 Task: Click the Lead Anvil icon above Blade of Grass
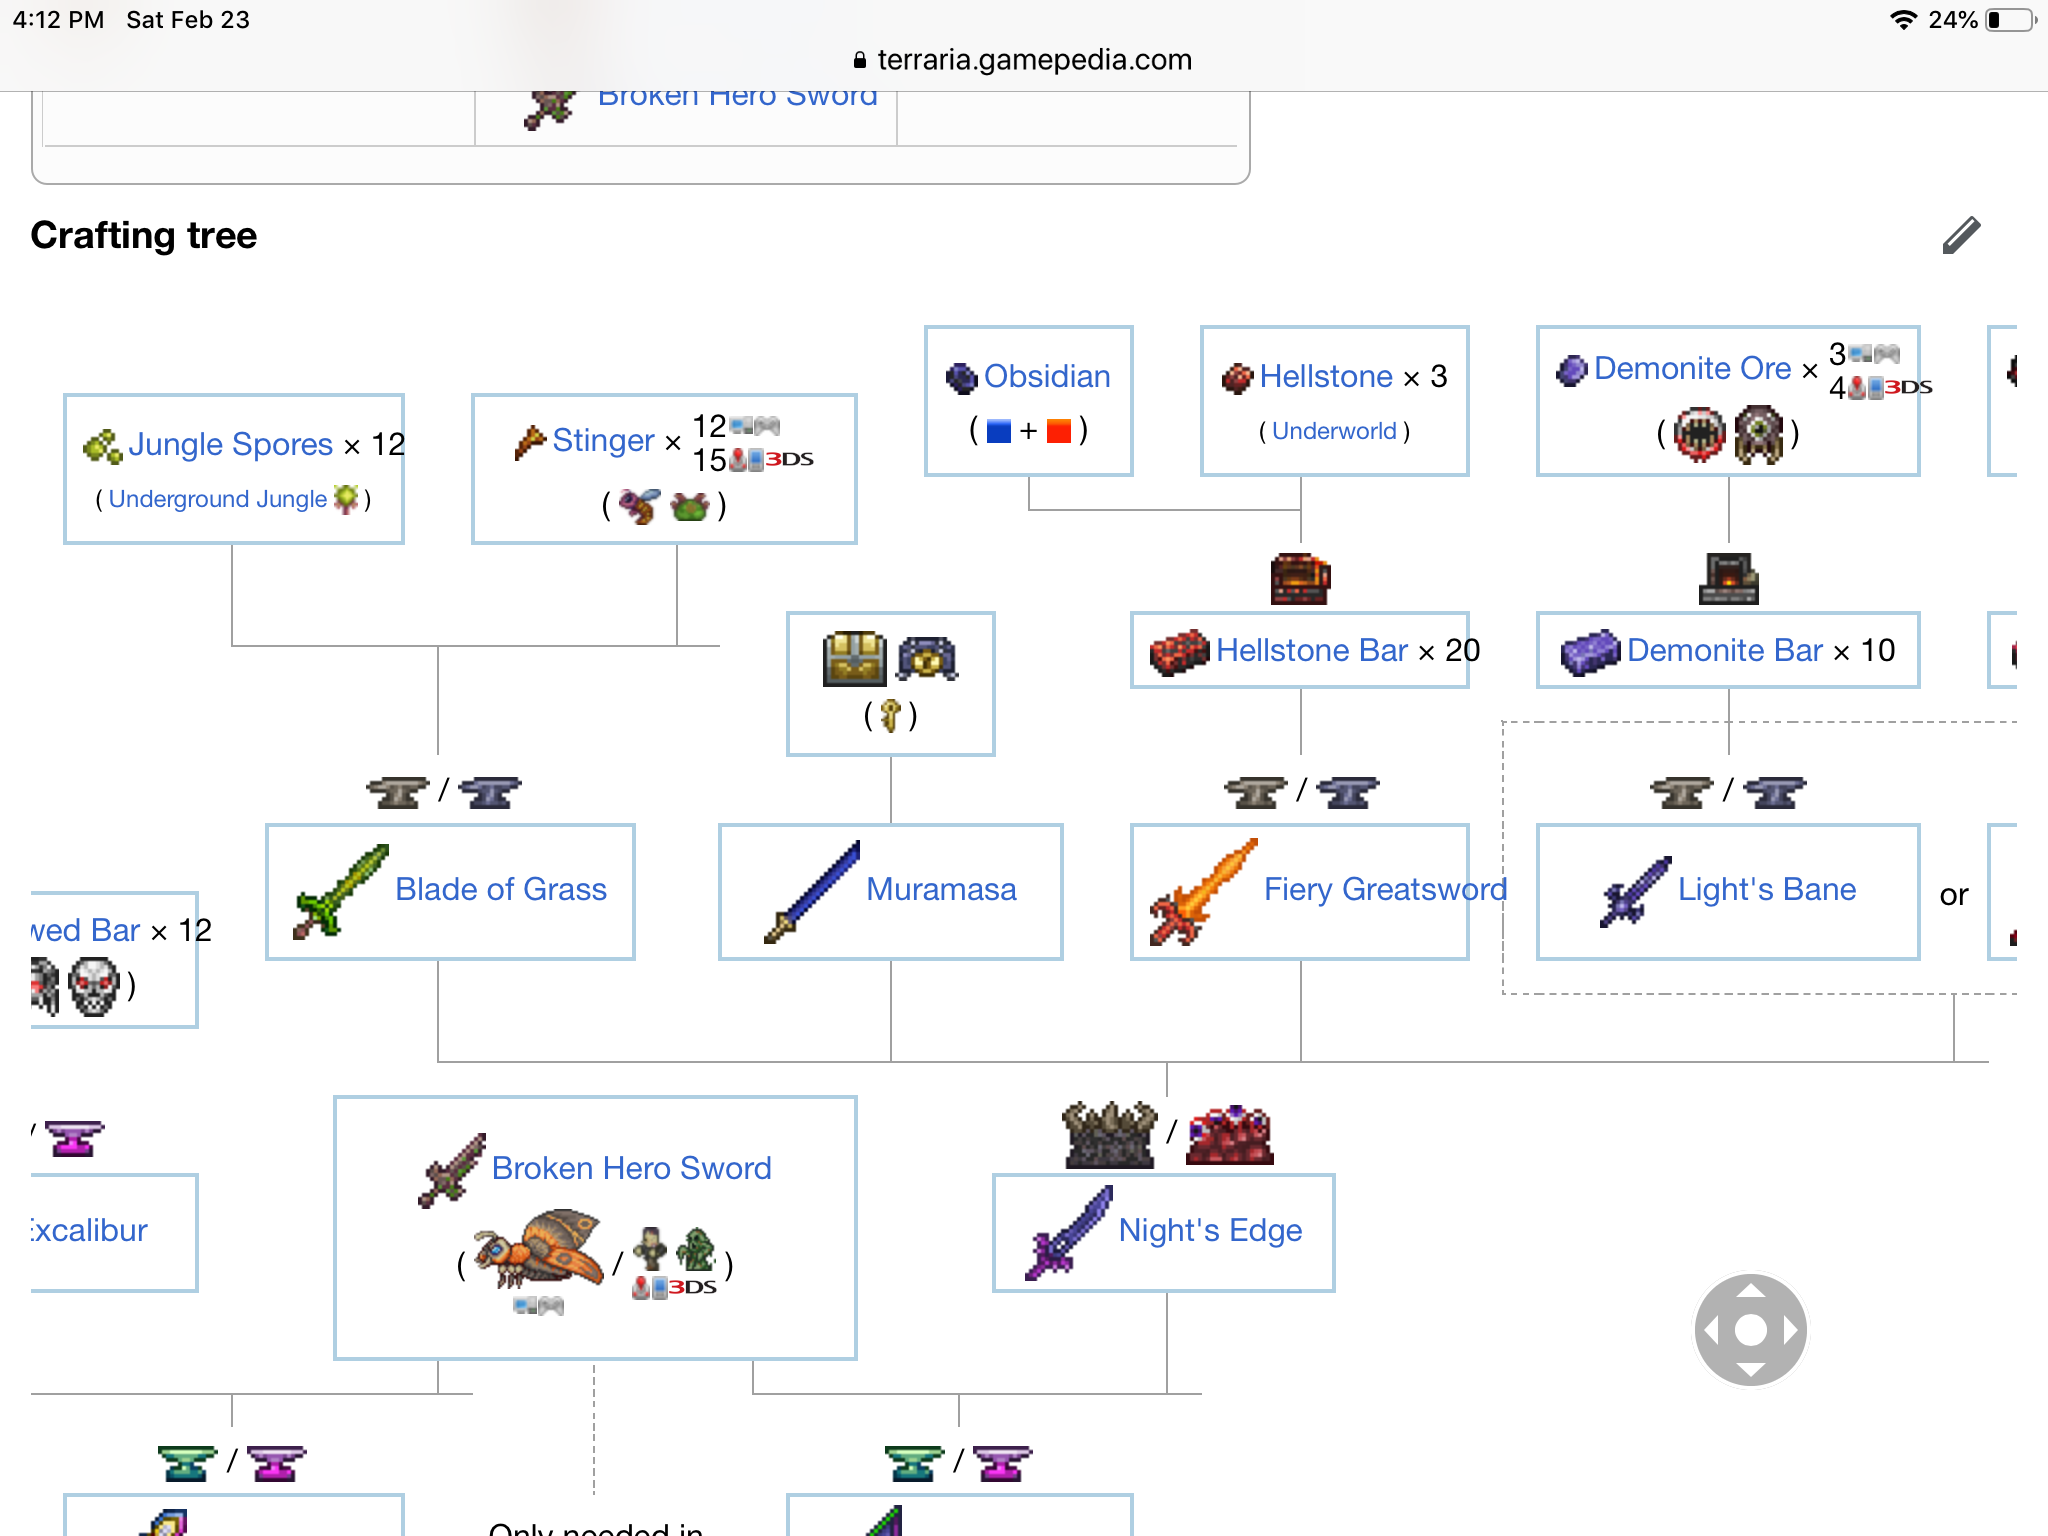tap(490, 792)
